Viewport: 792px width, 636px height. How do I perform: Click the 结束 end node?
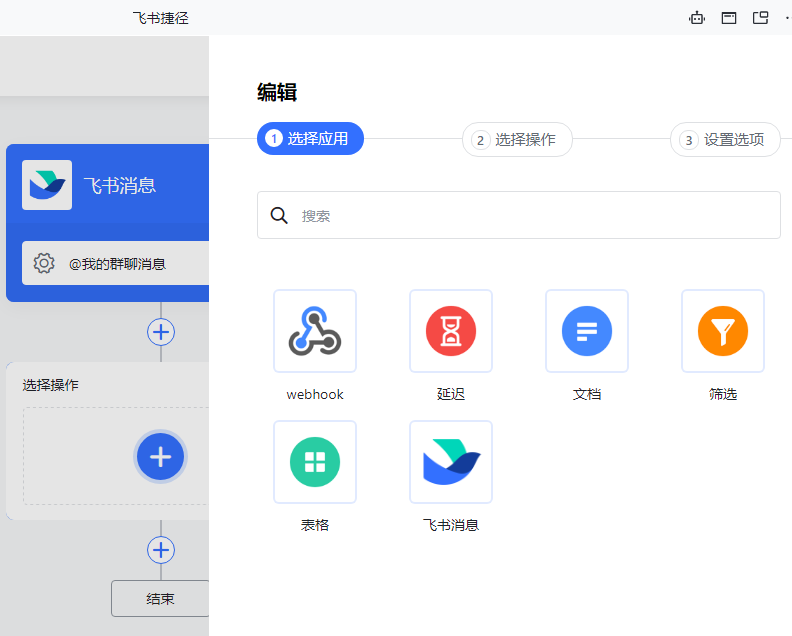[x=160, y=599]
